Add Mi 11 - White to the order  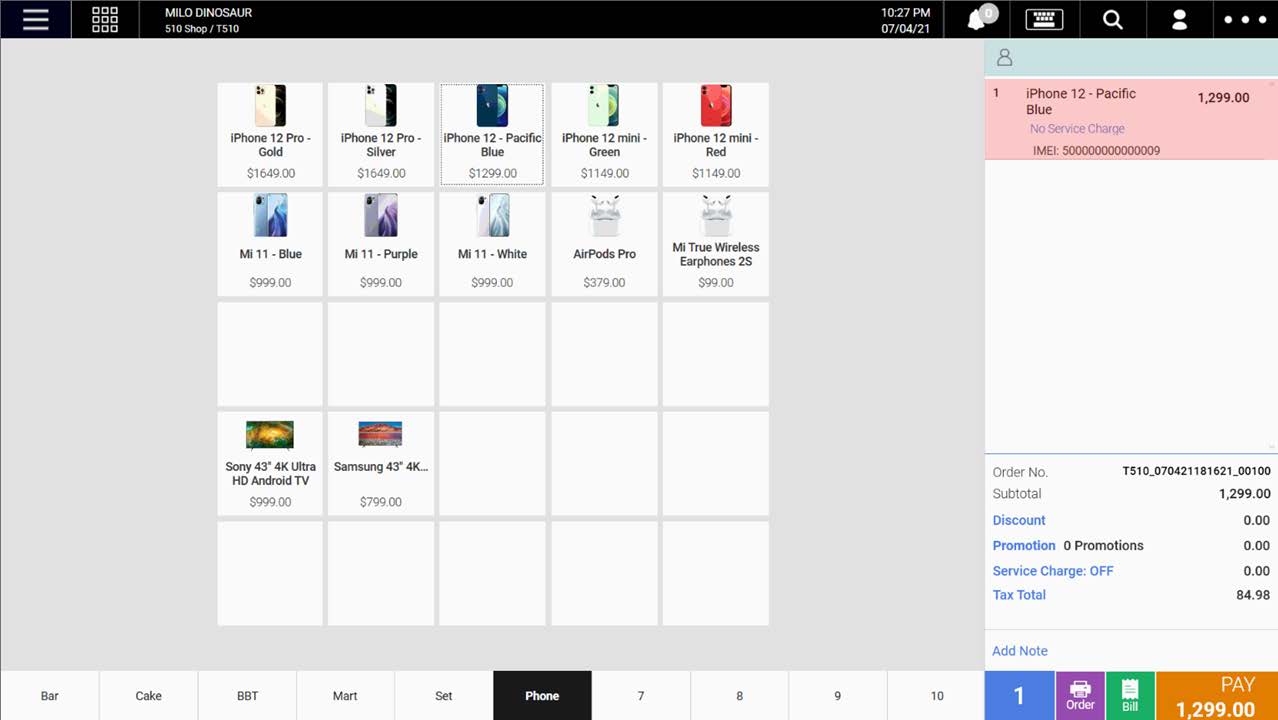492,244
